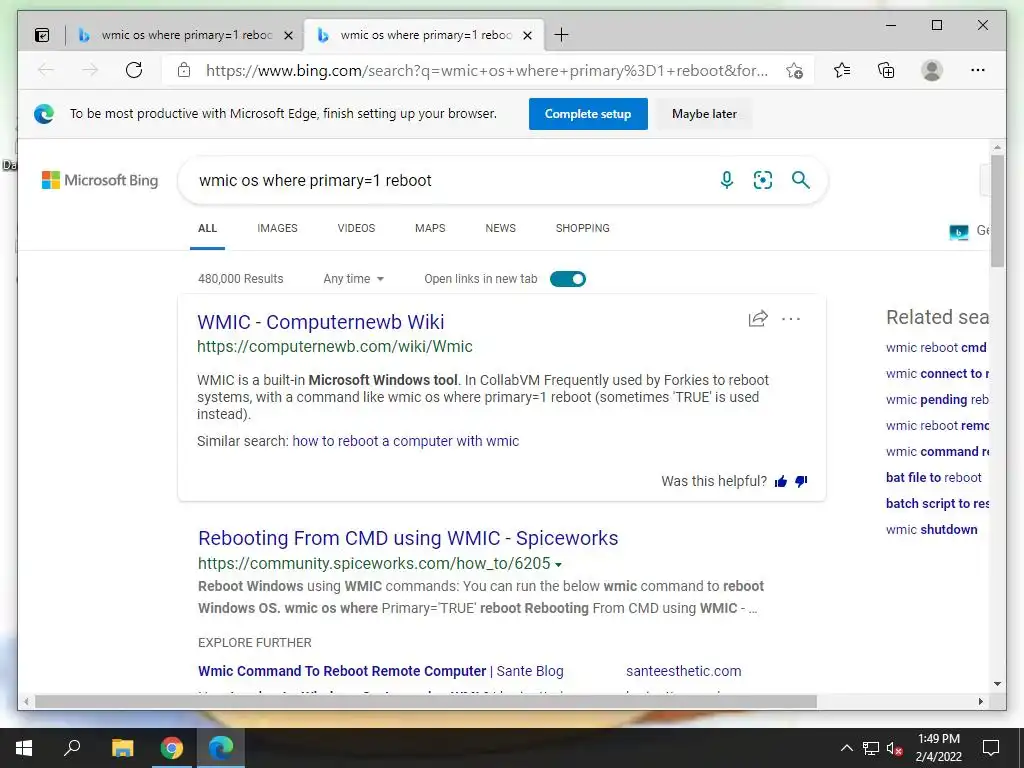The height and width of the screenshot is (768, 1024).
Task: Click in the Bing search query box
Action: tap(451, 180)
